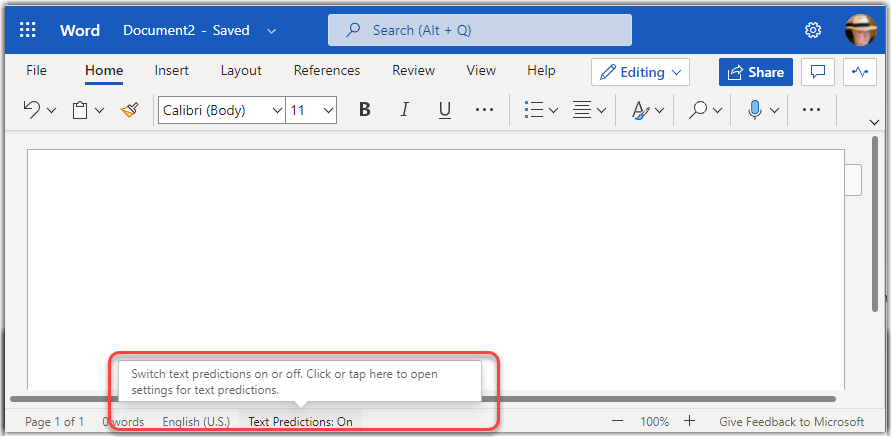Open the settings gear icon

pyautogui.click(x=813, y=30)
